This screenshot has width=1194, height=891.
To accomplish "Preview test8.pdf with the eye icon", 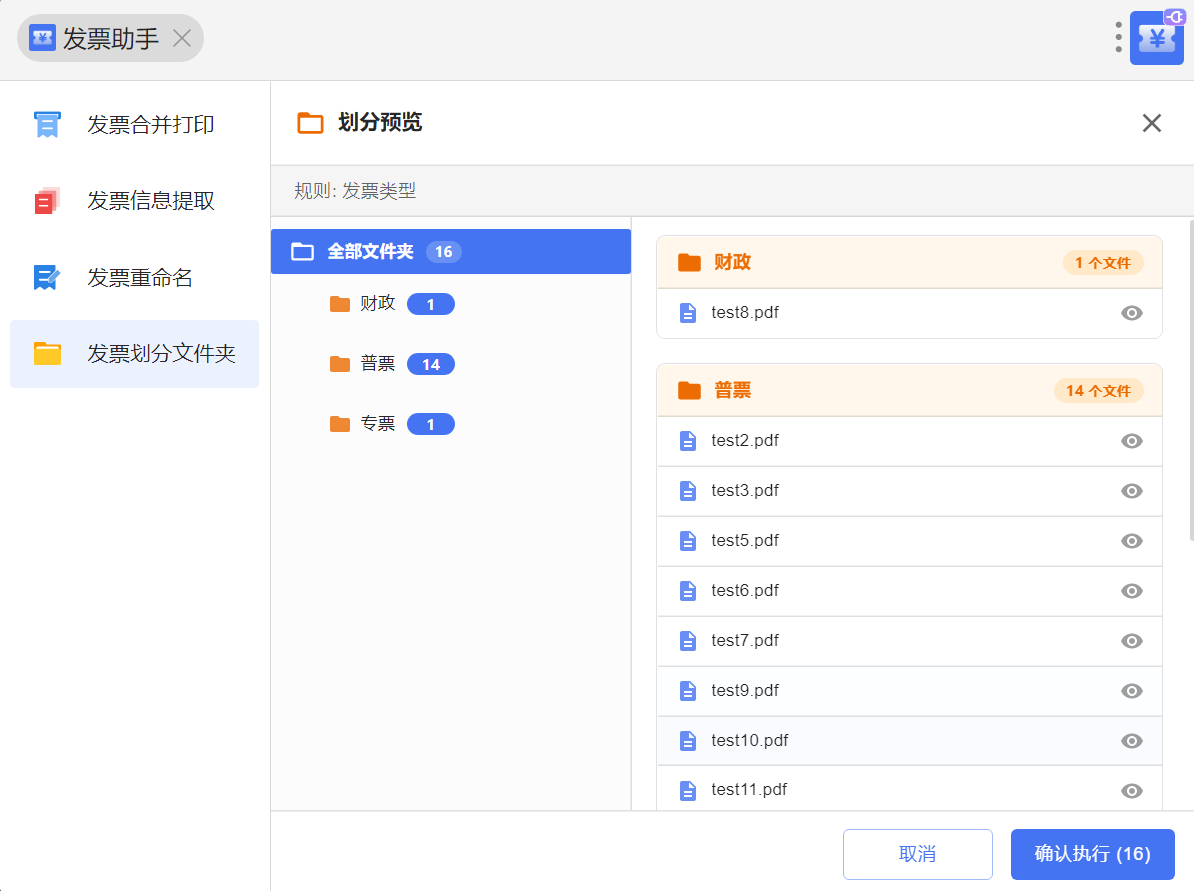I will click(x=1131, y=313).
